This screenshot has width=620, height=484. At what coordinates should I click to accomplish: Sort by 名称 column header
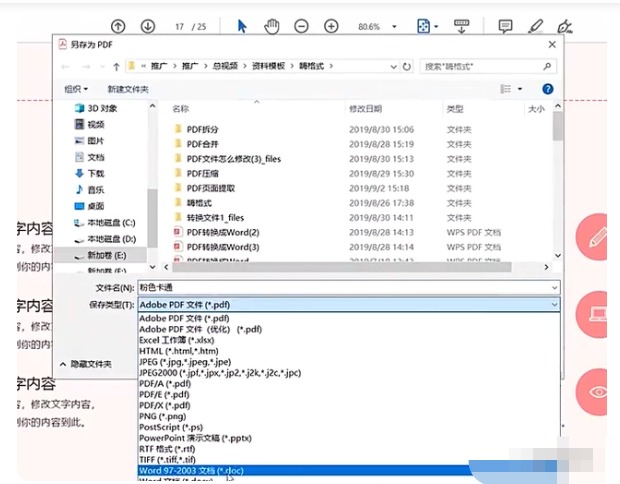coord(181,109)
